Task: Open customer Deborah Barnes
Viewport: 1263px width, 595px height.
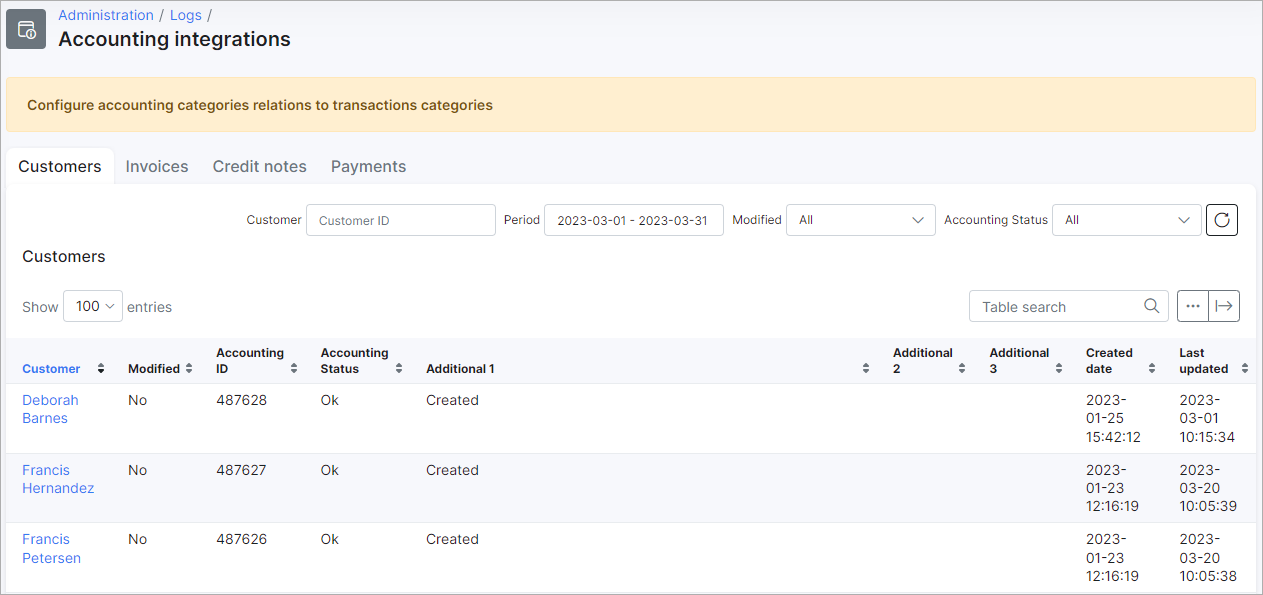Action: tap(50, 408)
